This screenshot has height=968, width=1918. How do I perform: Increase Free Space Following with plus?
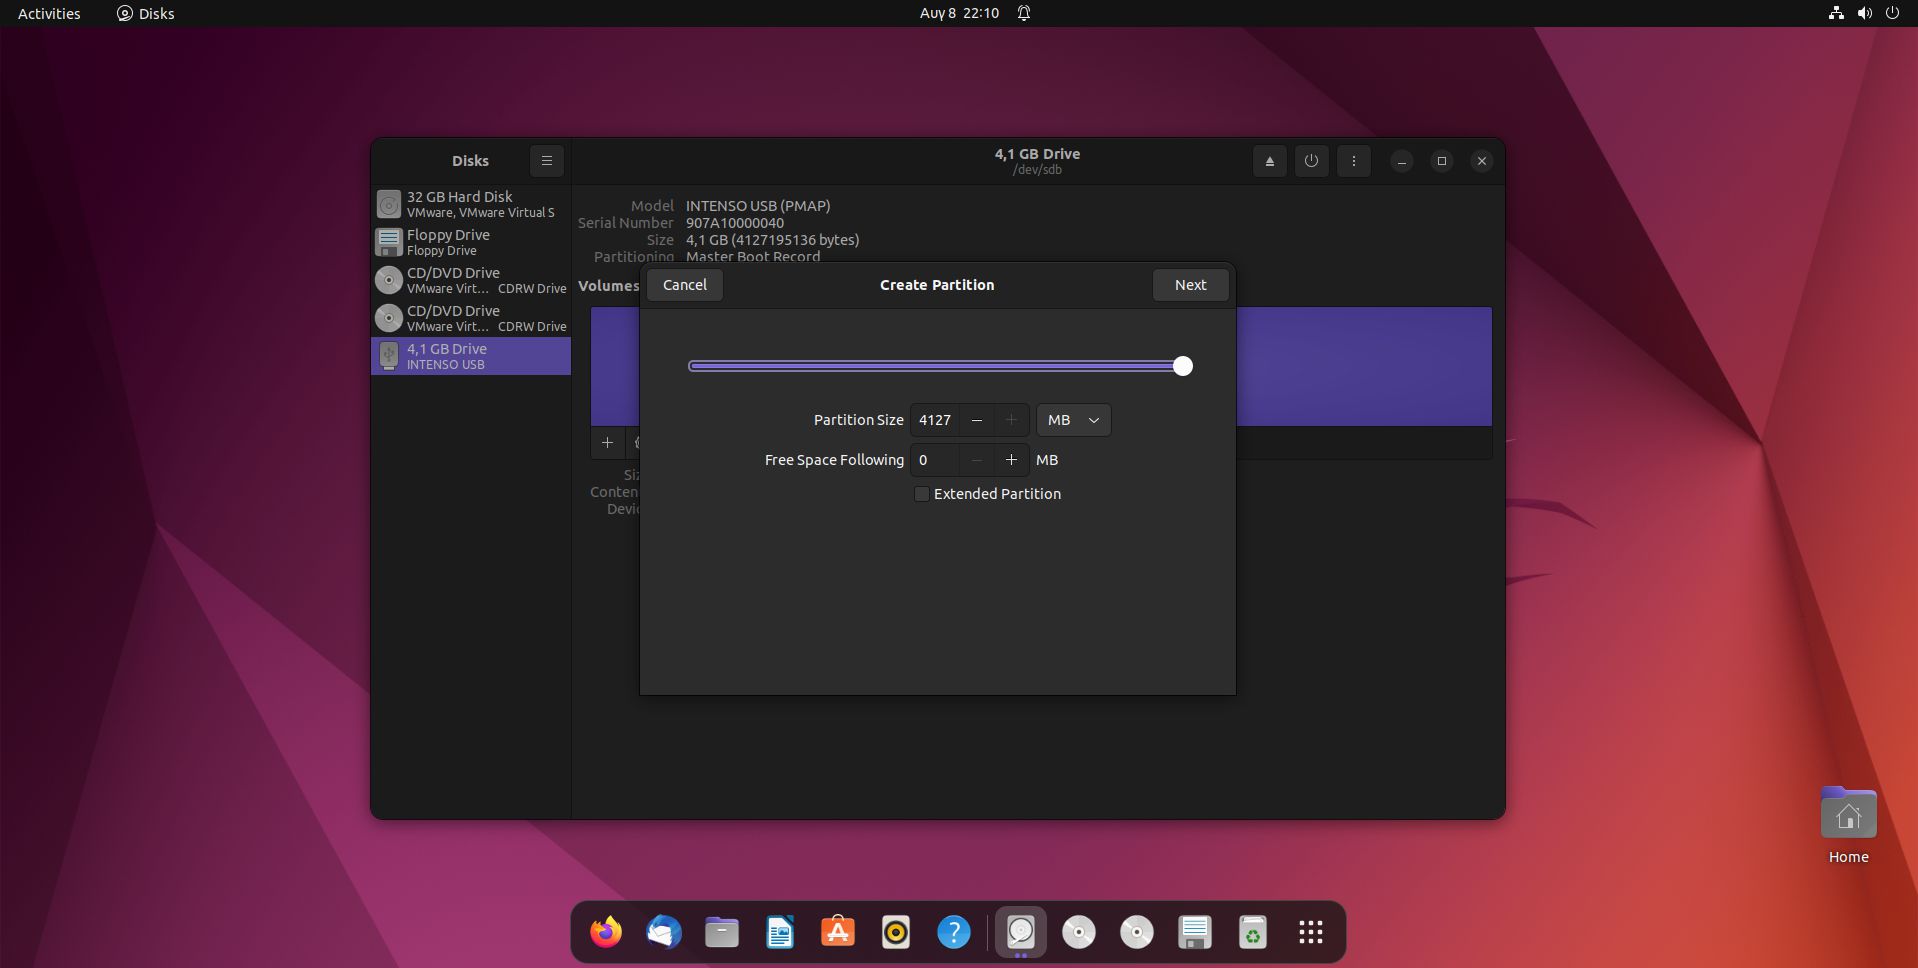pyautogui.click(x=1011, y=460)
